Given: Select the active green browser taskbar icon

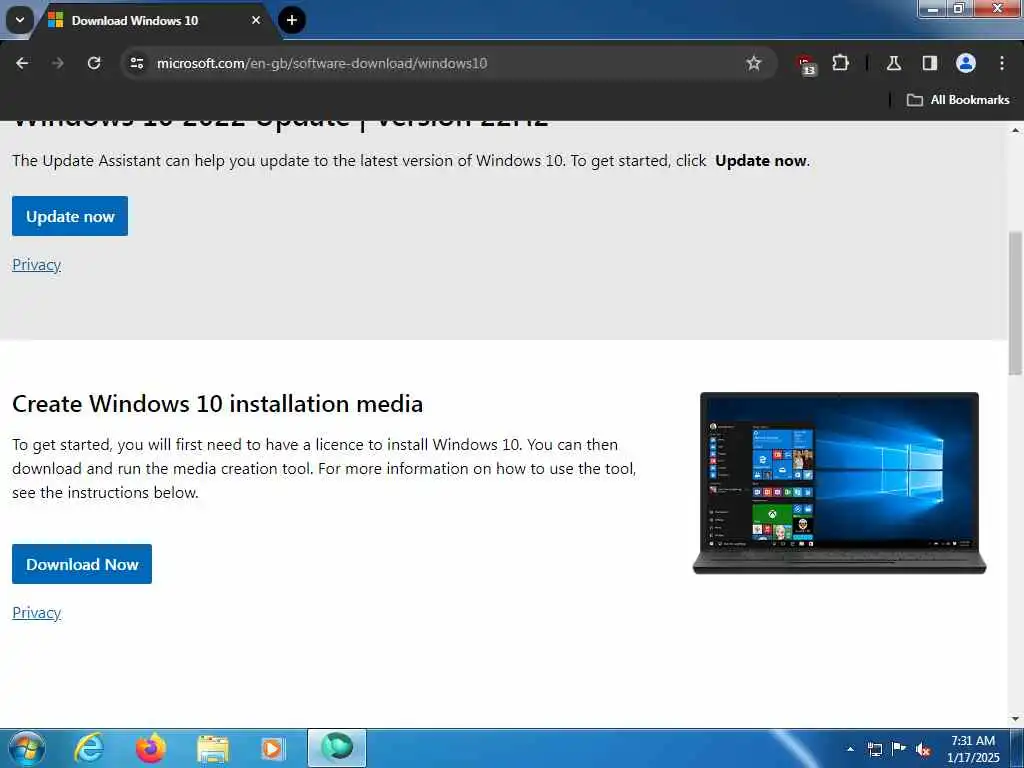Looking at the screenshot, I should [x=337, y=748].
